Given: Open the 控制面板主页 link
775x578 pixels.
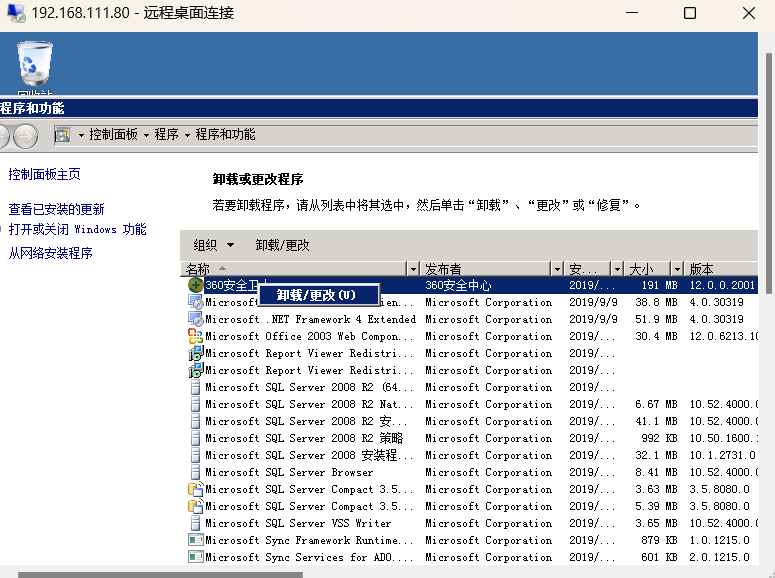Looking at the screenshot, I should pyautogui.click(x=44, y=174).
